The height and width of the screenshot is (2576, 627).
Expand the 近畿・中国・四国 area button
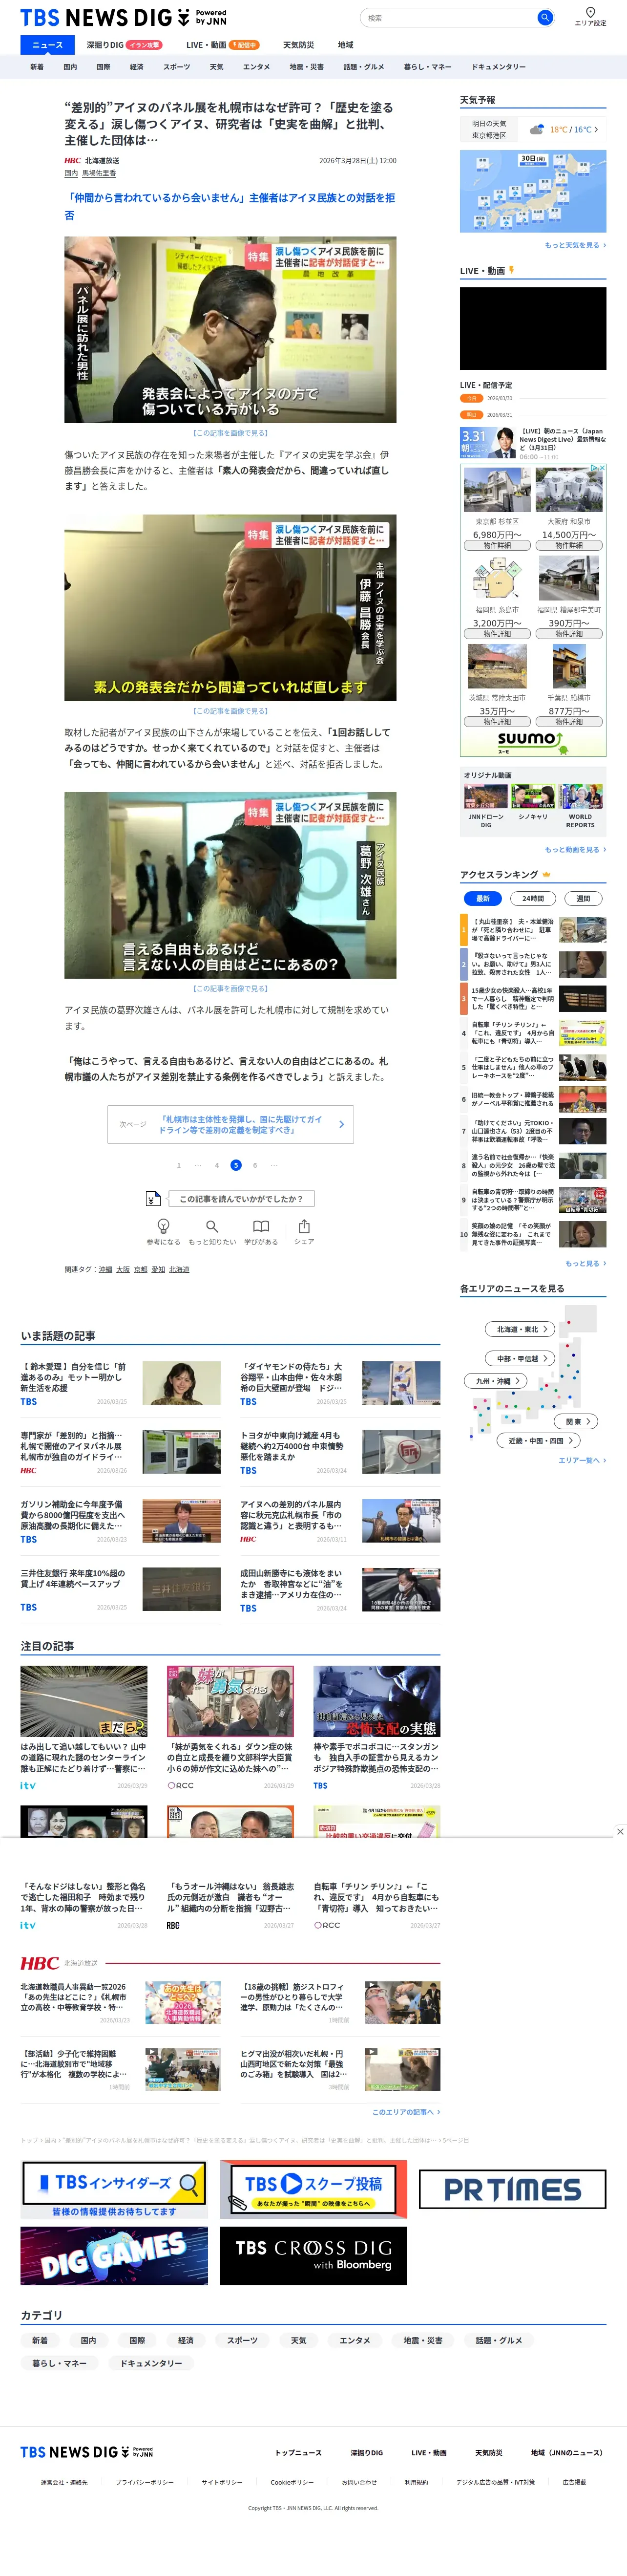(538, 1441)
